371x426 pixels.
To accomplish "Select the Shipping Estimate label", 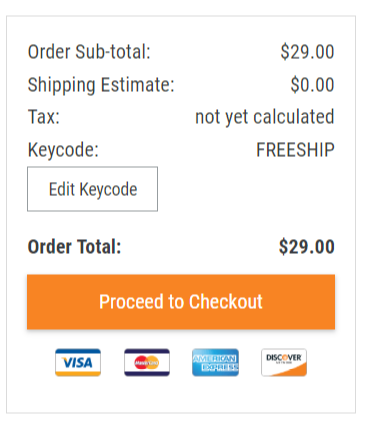I will pos(101,85).
